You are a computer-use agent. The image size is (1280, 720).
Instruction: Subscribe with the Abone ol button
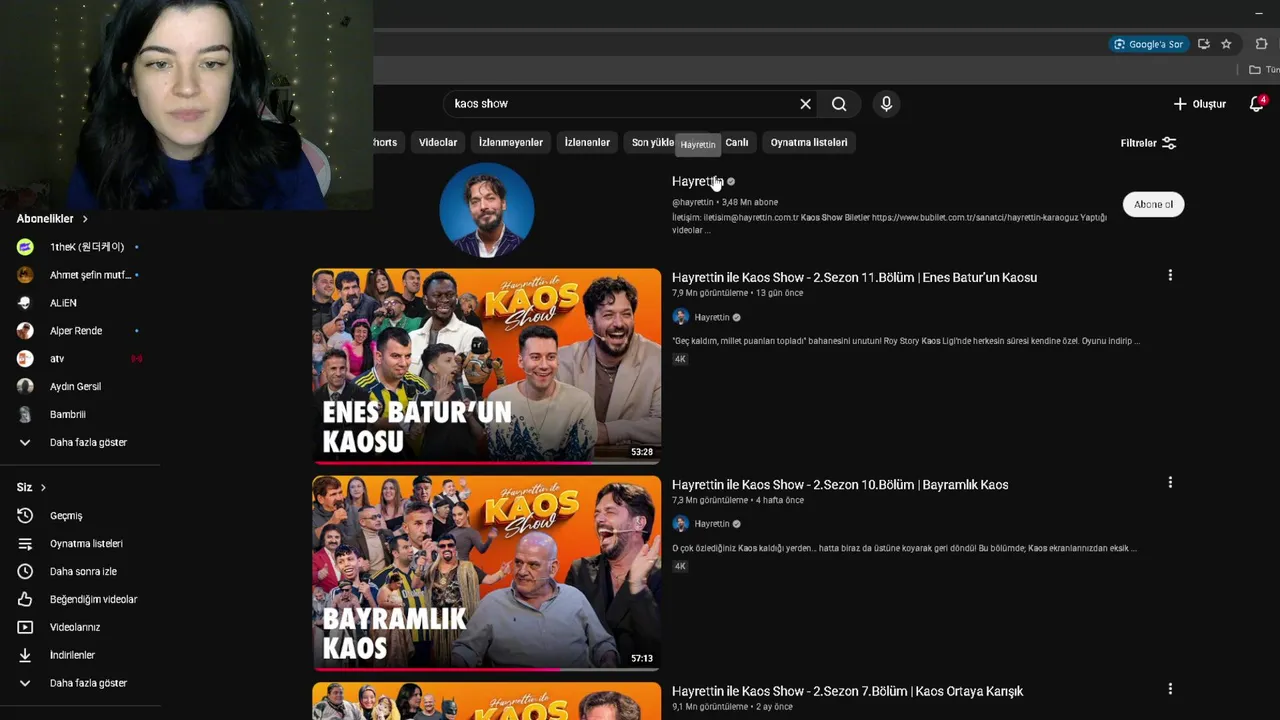pyautogui.click(x=1153, y=204)
